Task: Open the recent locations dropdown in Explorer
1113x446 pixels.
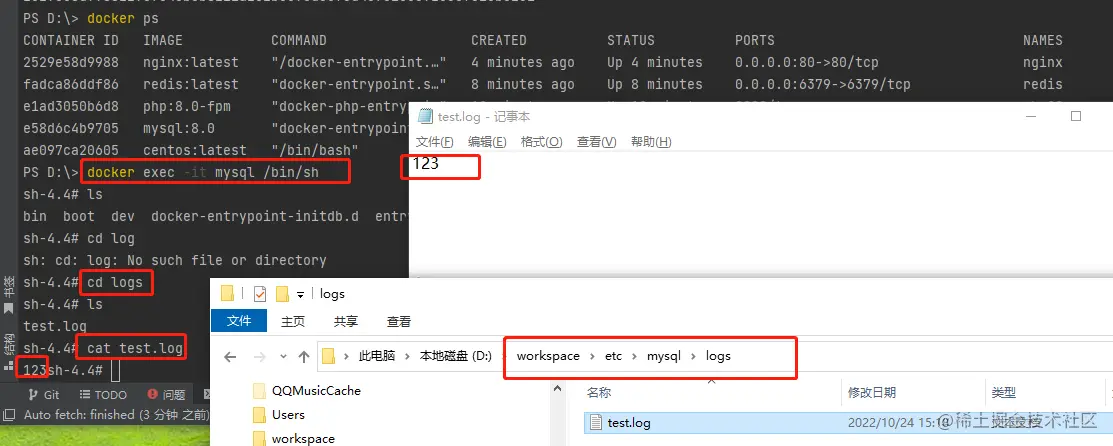Action: (x=283, y=357)
